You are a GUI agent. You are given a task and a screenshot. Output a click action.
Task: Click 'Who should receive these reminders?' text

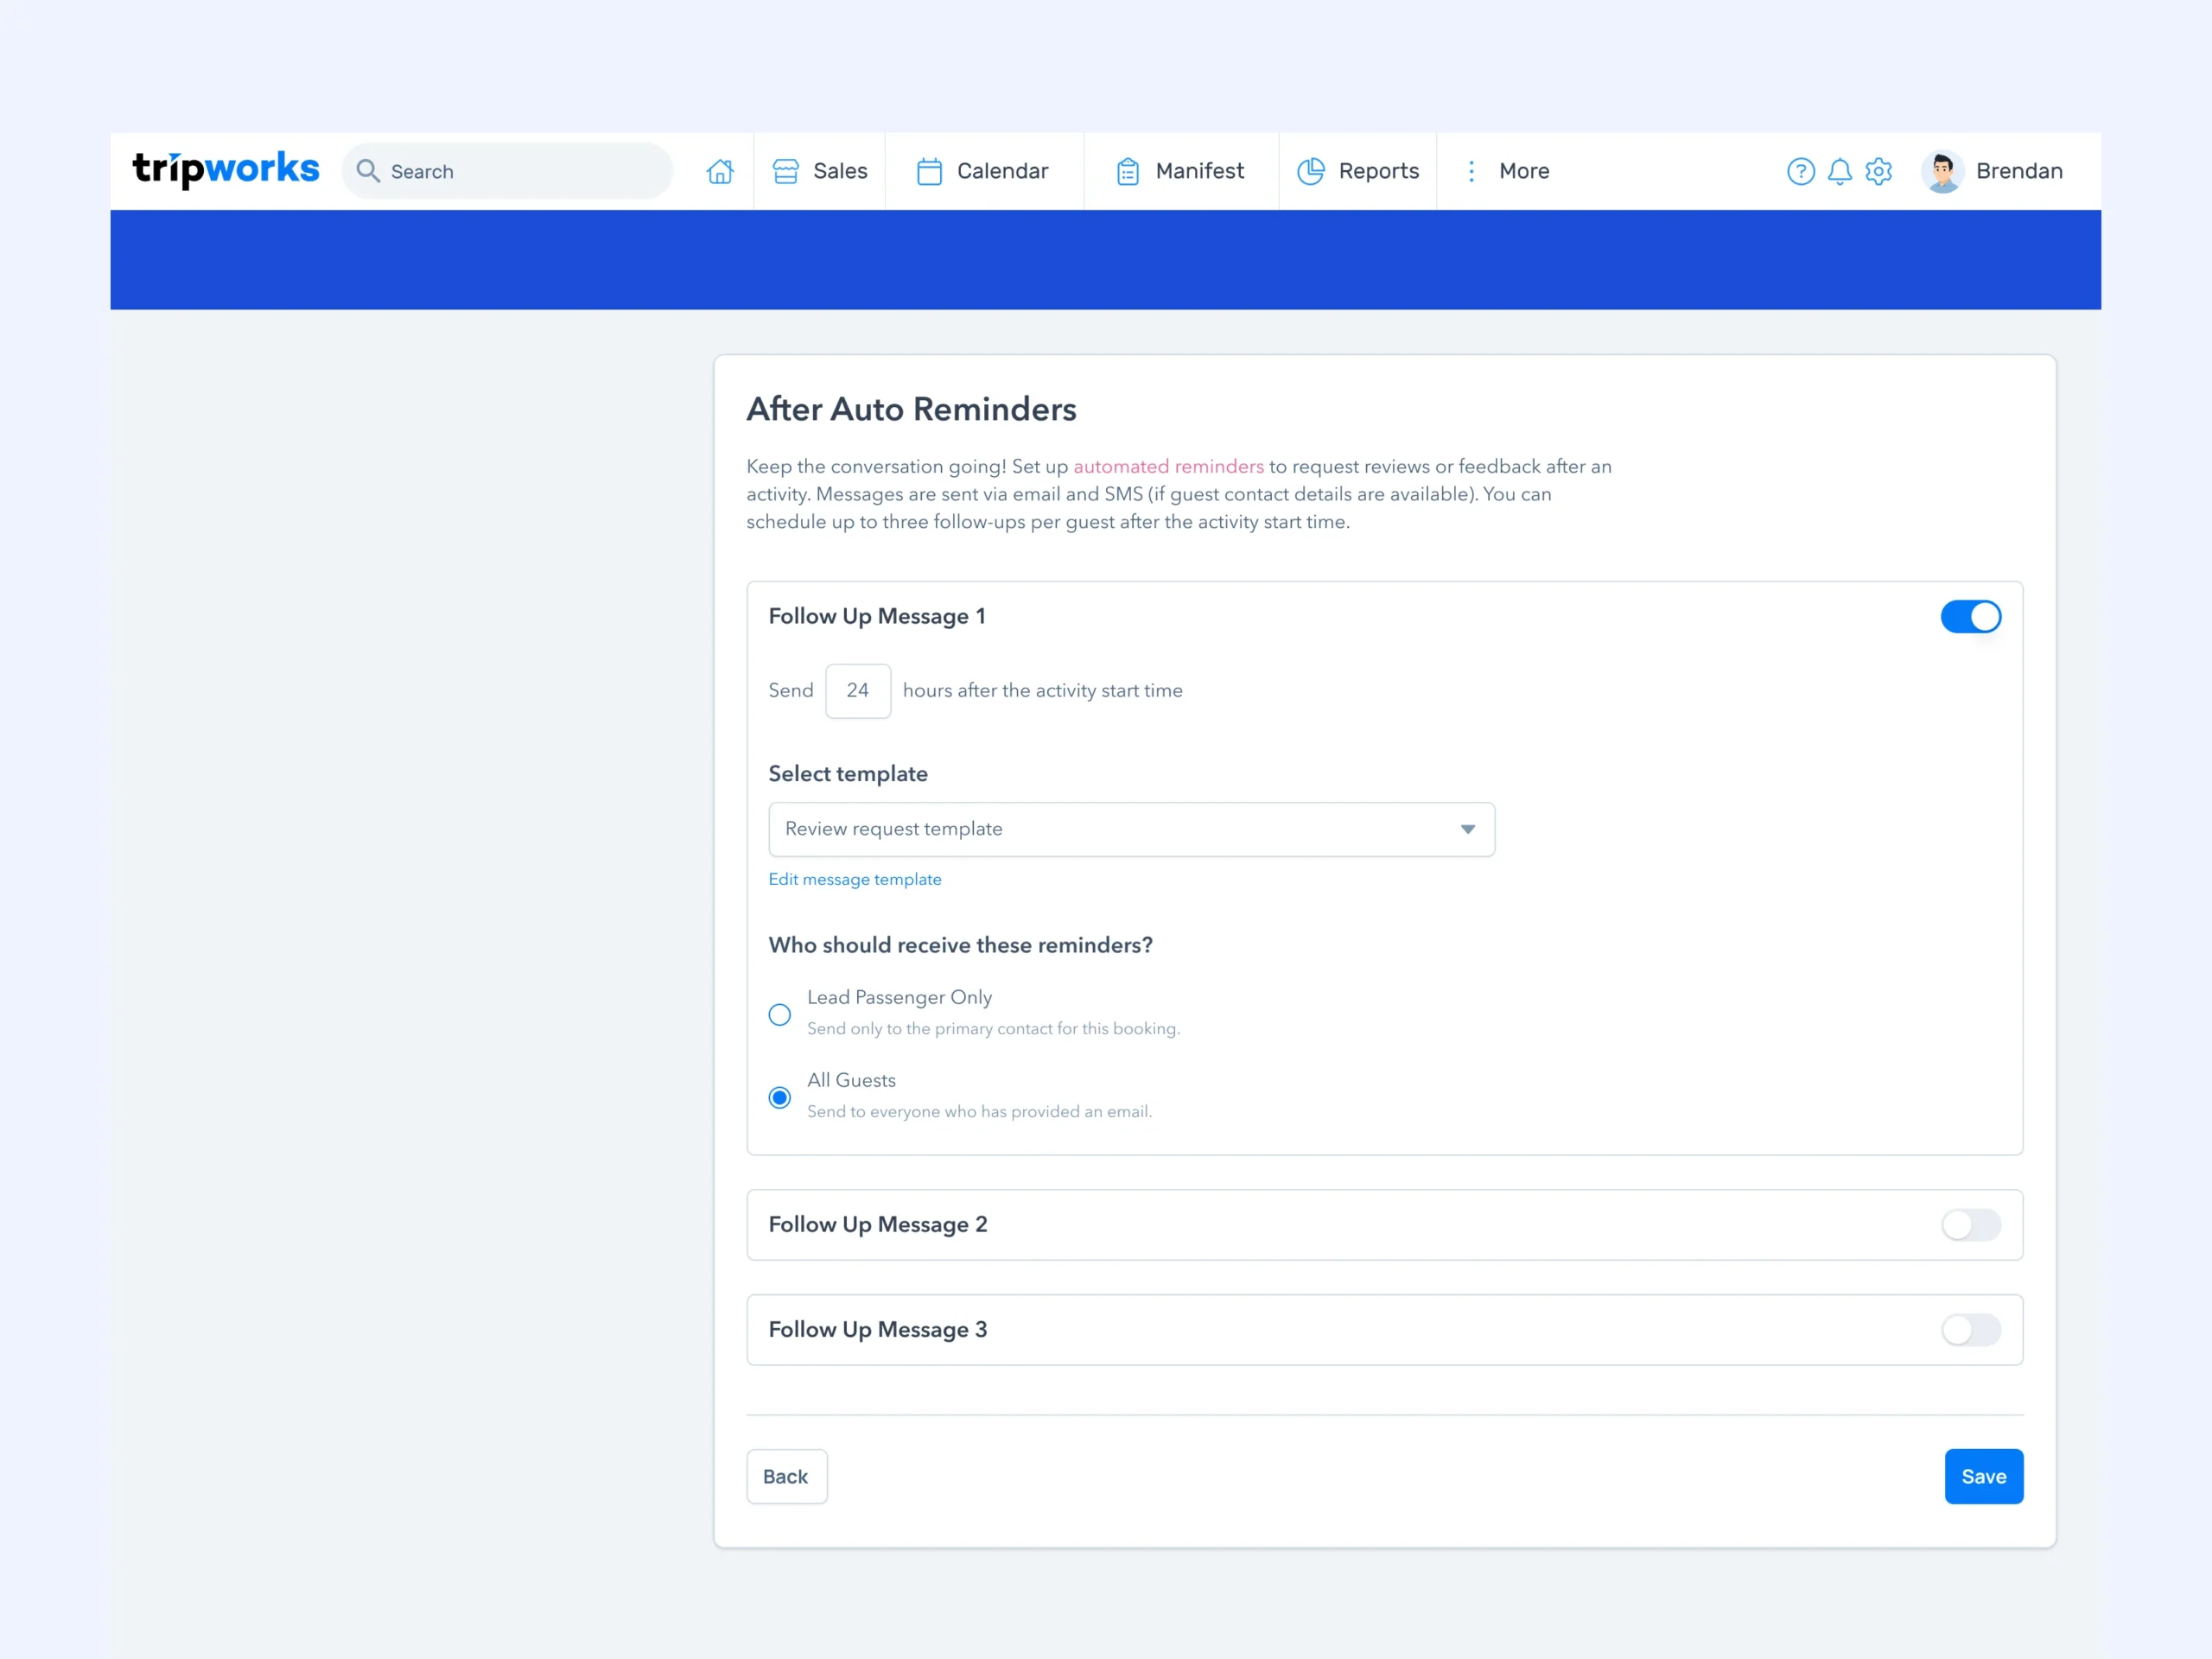click(x=960, y=946)
